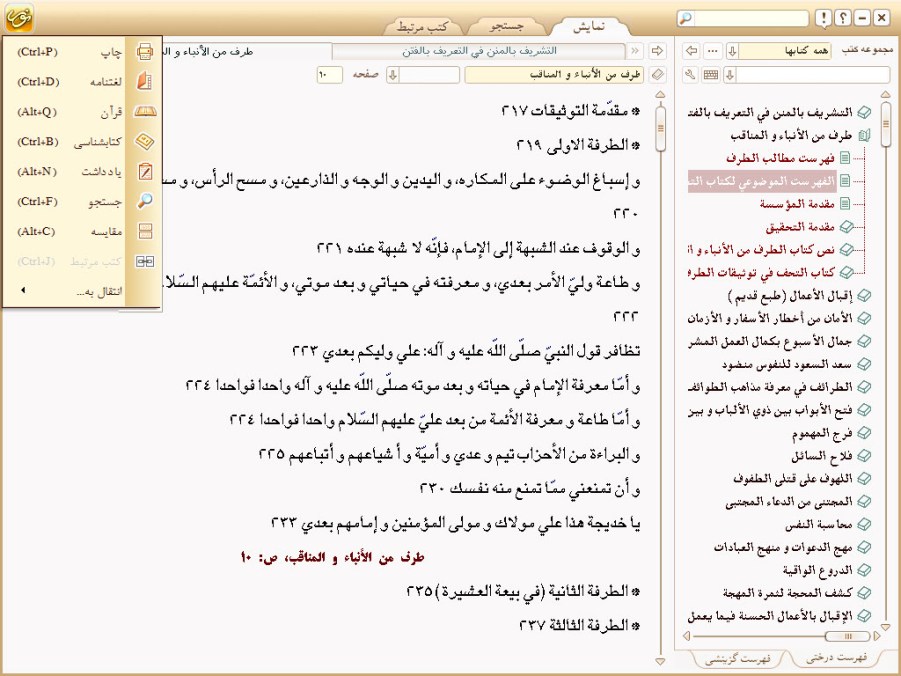
Task: Expand the انتقال به submenu arrow
Action: [x=23, y=290]
